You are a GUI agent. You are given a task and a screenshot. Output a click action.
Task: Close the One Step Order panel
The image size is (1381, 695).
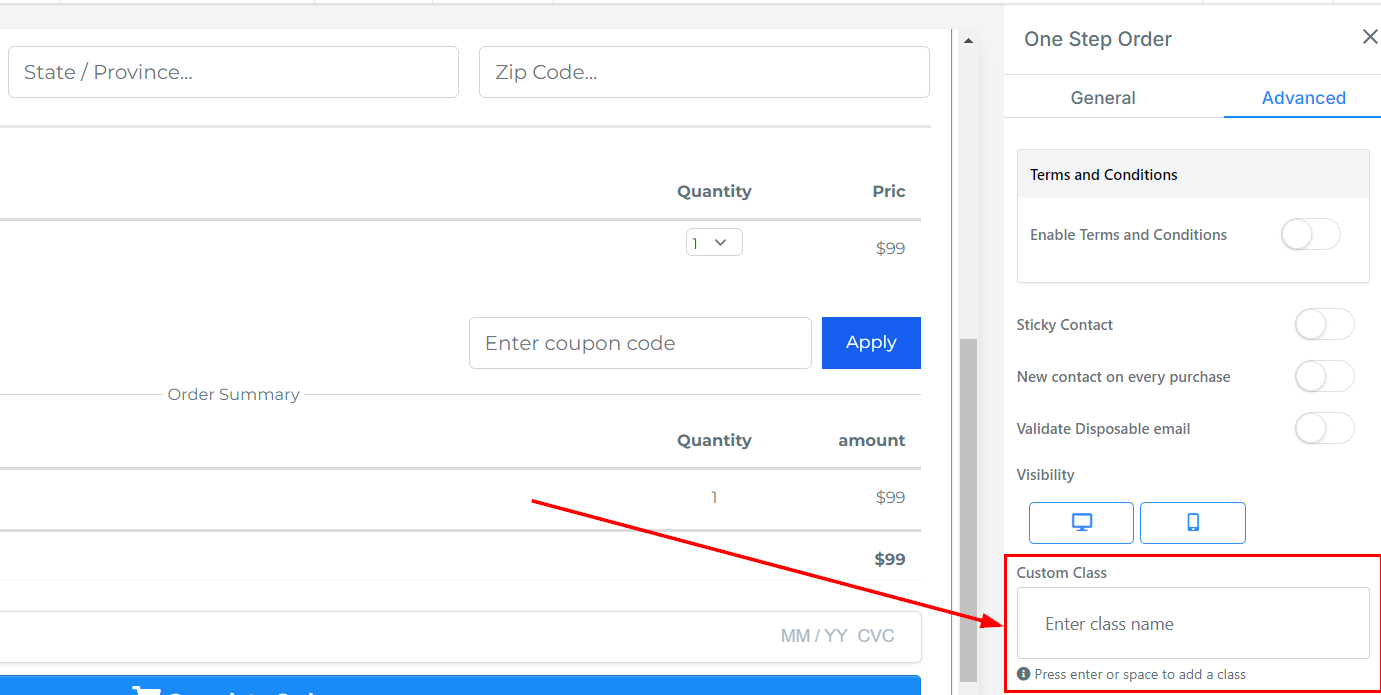pyautogui.click(x=1369, y=37)
